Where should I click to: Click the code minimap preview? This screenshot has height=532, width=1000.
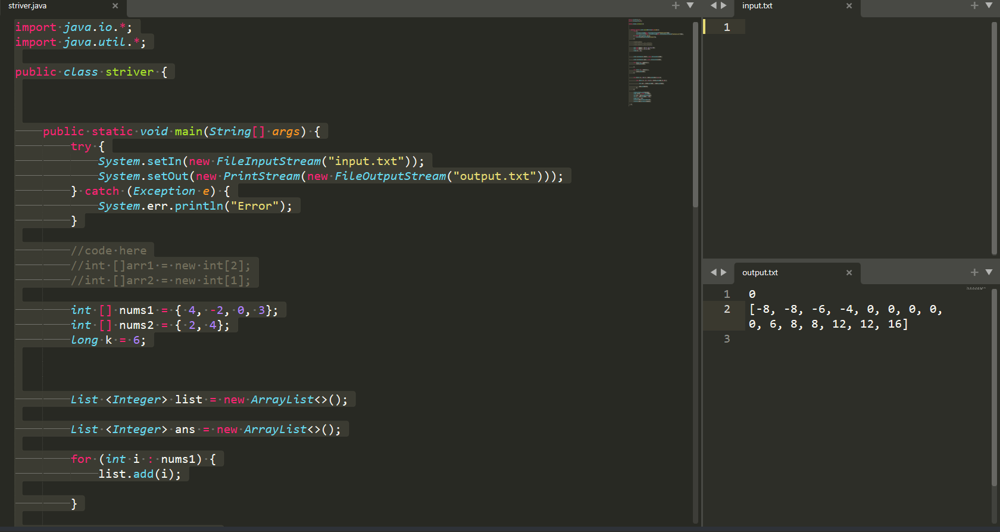[656, 62]
